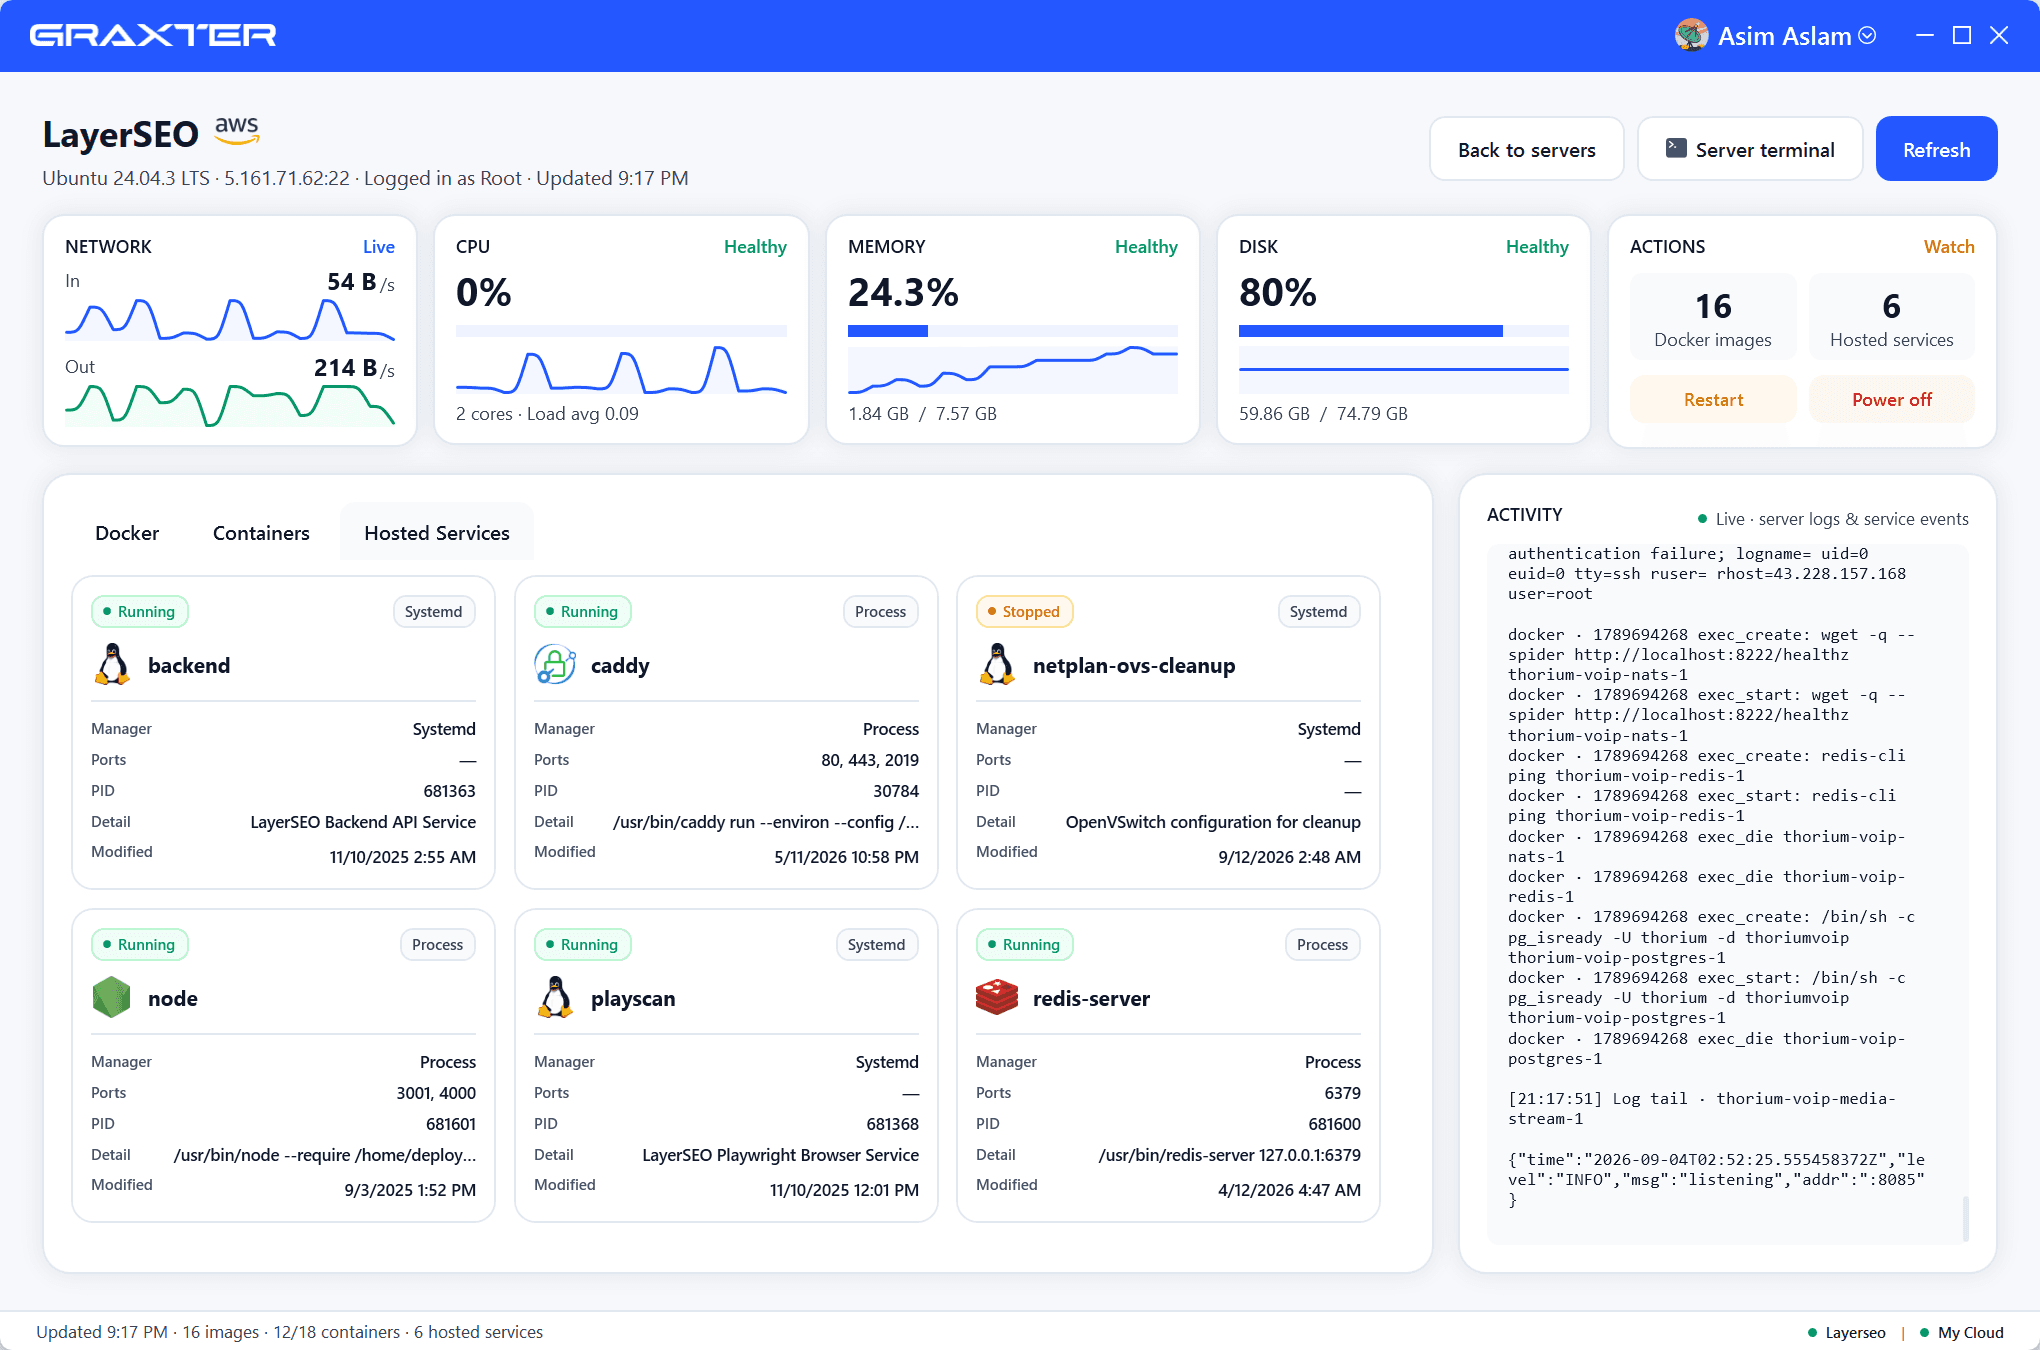Click the backend service penguin icon
This screenshot has height=1350, width=2040.
[112, 665]
